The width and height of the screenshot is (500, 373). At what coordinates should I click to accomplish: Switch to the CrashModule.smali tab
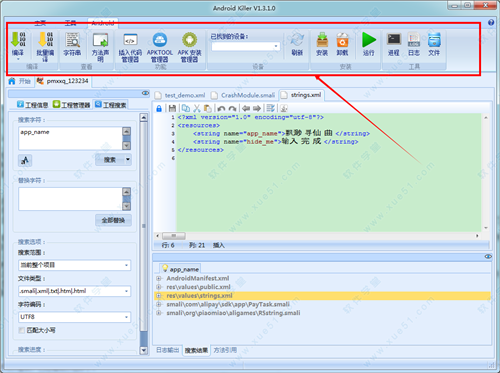[x=248, y=95]
